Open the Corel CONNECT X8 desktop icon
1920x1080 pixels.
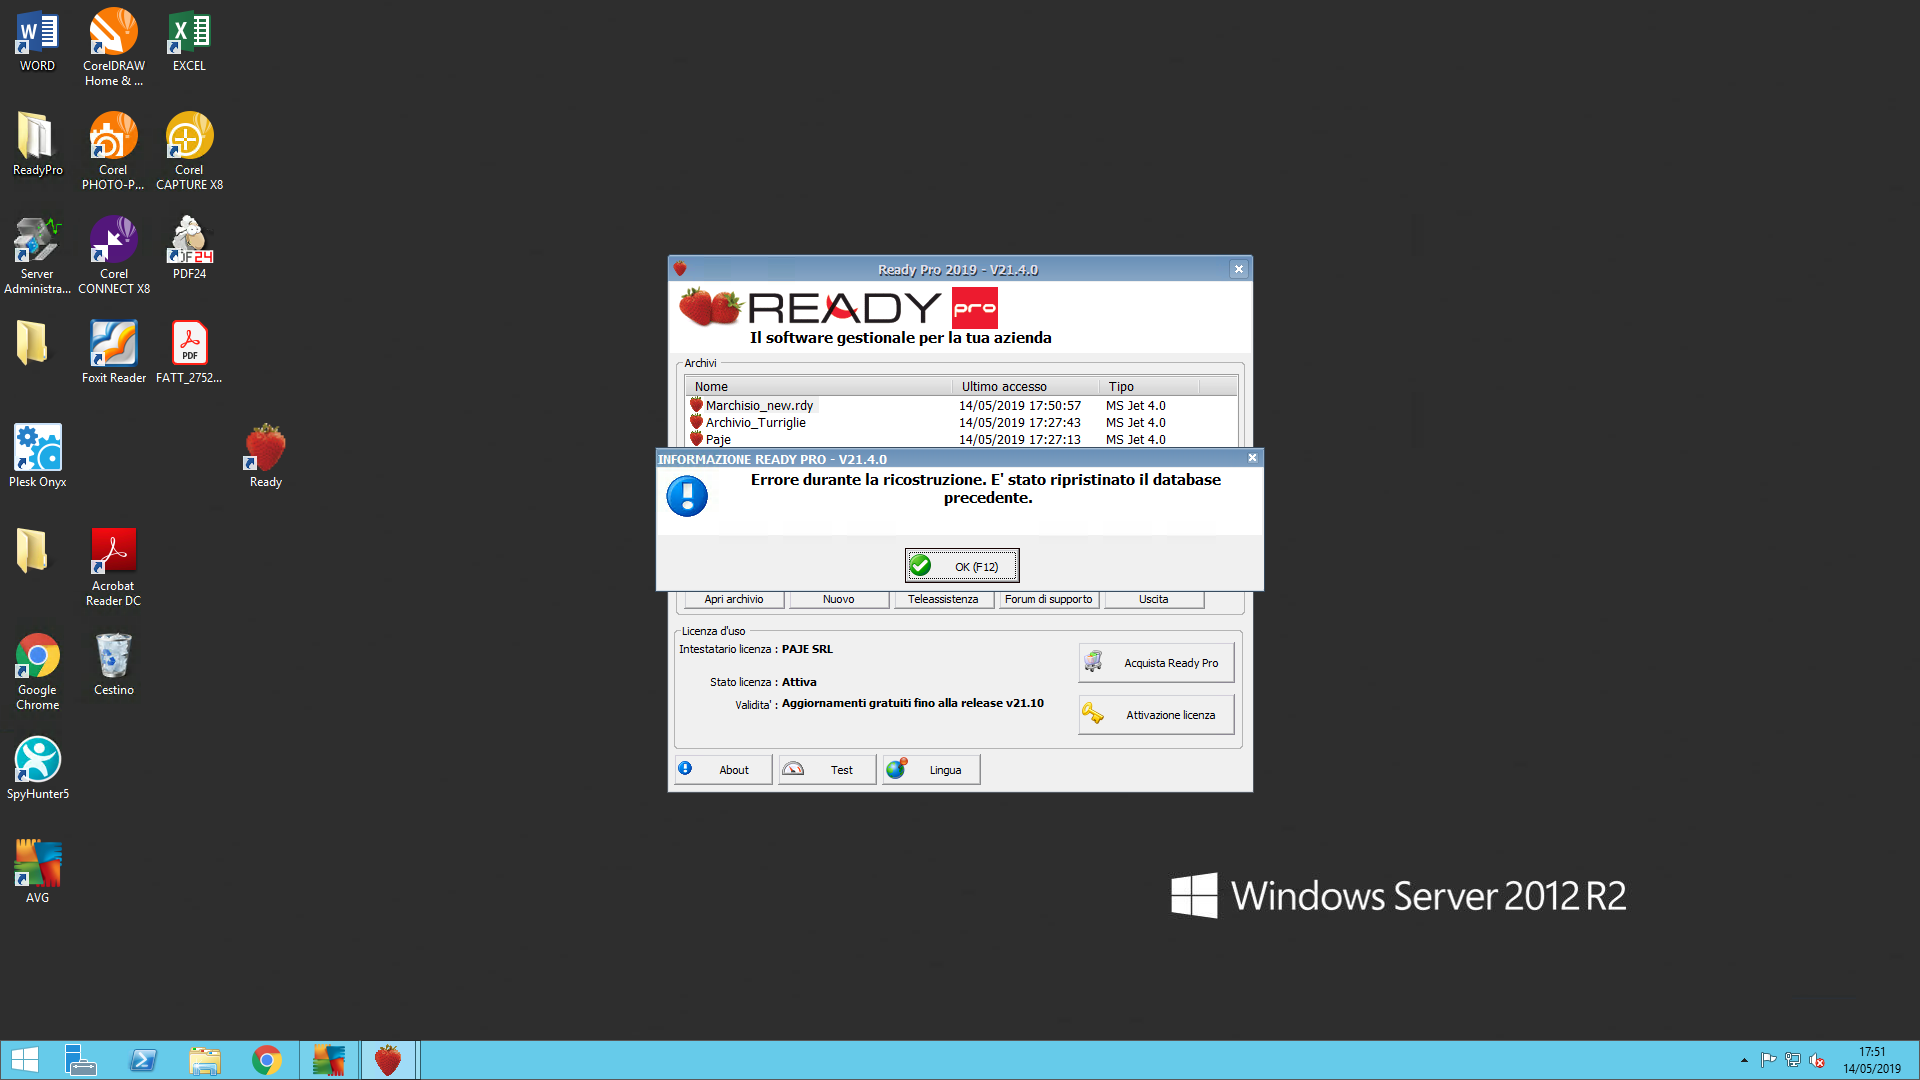(113, 256)
